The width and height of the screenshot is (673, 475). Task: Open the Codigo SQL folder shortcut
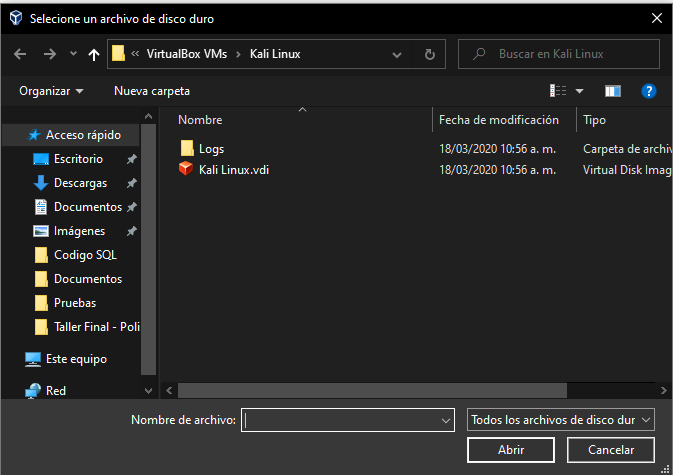click(x=85, y=255)
